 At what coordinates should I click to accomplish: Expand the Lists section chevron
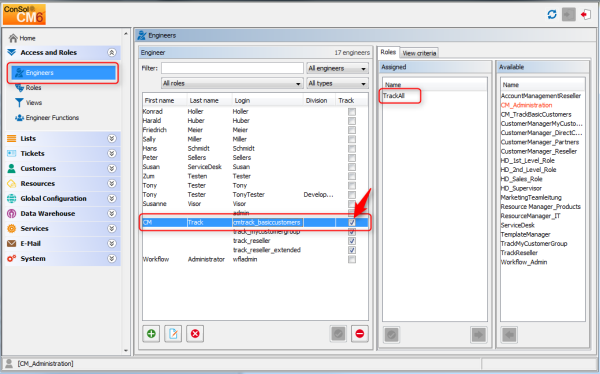pos(112,139)
